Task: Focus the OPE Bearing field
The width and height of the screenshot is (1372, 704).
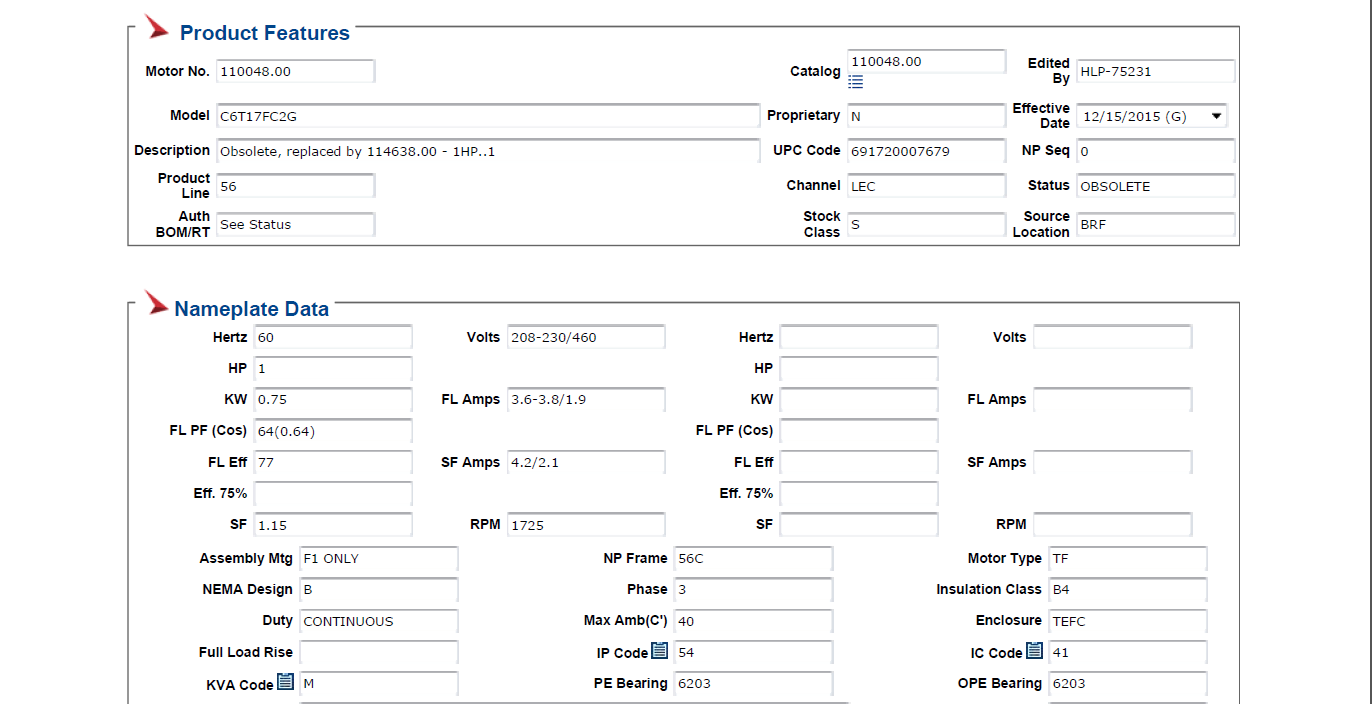Action: point(1128,684)
